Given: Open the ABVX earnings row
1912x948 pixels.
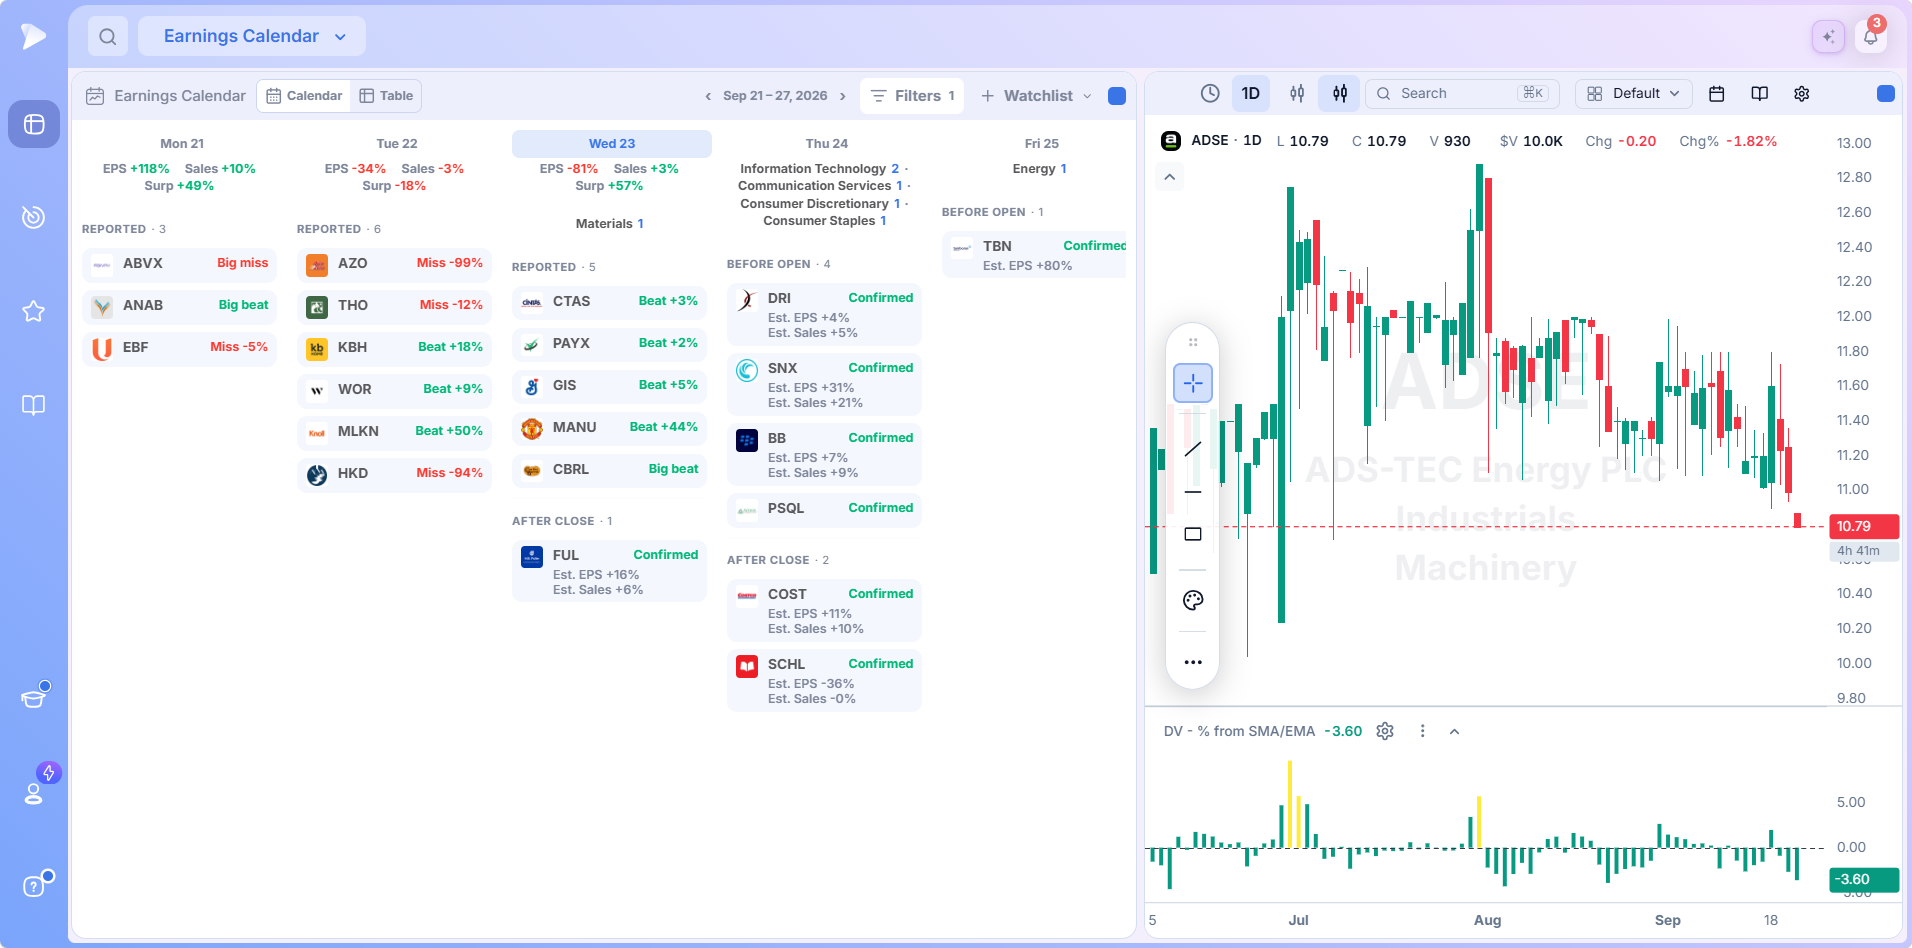Looking at the screenshot, I should tap(179, 264).
